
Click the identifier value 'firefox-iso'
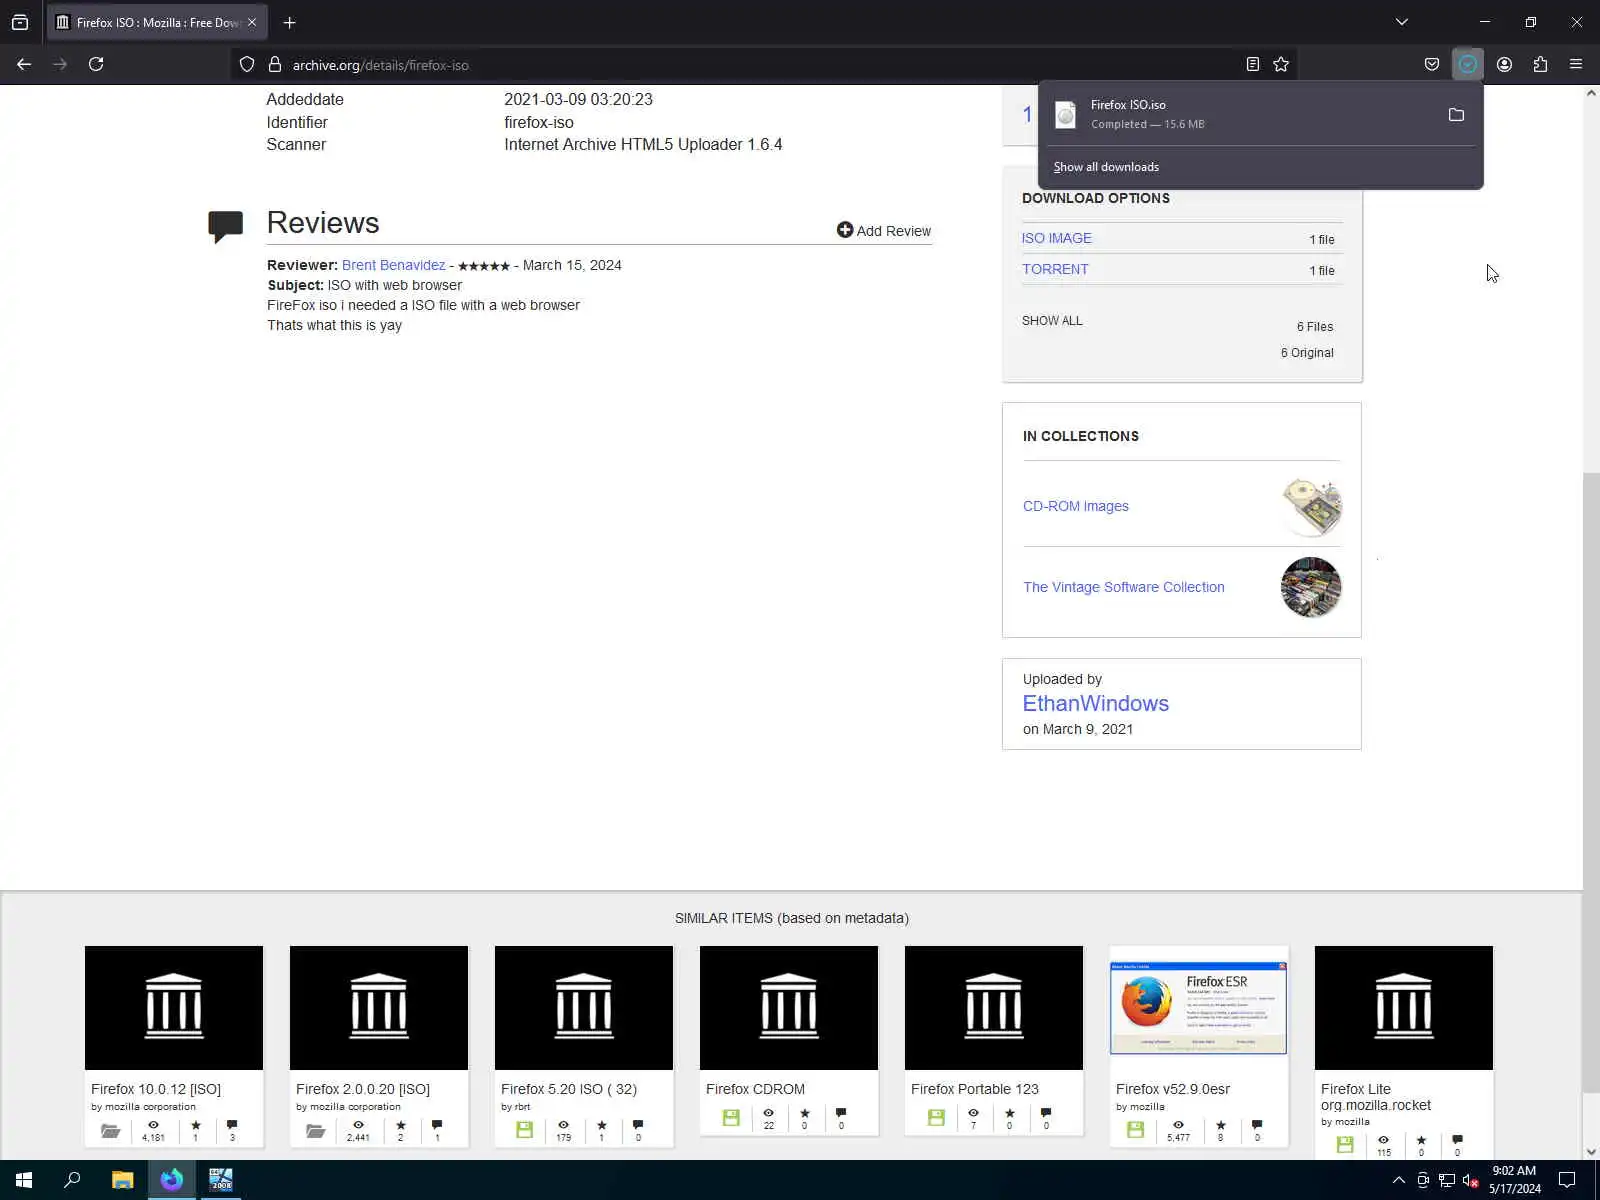(x=539, y=122)
